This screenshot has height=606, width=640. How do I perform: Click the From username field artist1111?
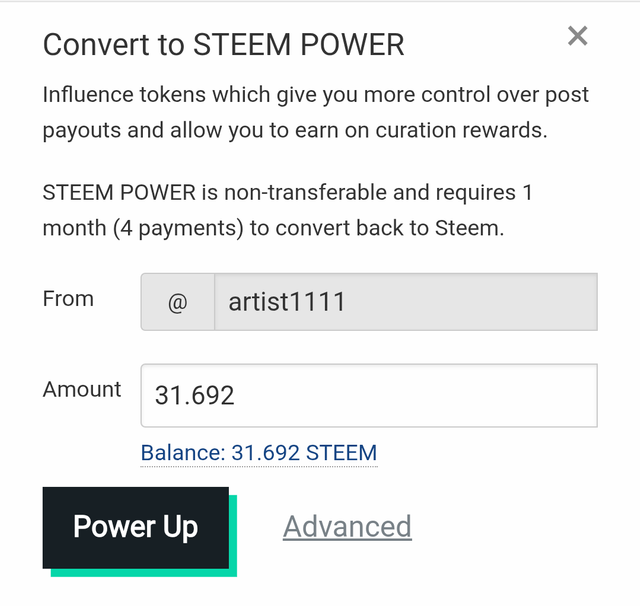(406, 302)
